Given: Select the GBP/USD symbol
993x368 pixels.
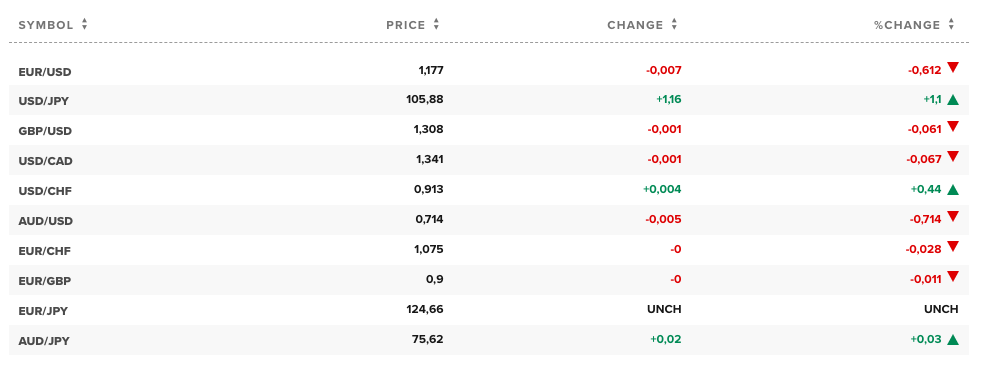Looking at the screenshot, I should coord(45,131).
